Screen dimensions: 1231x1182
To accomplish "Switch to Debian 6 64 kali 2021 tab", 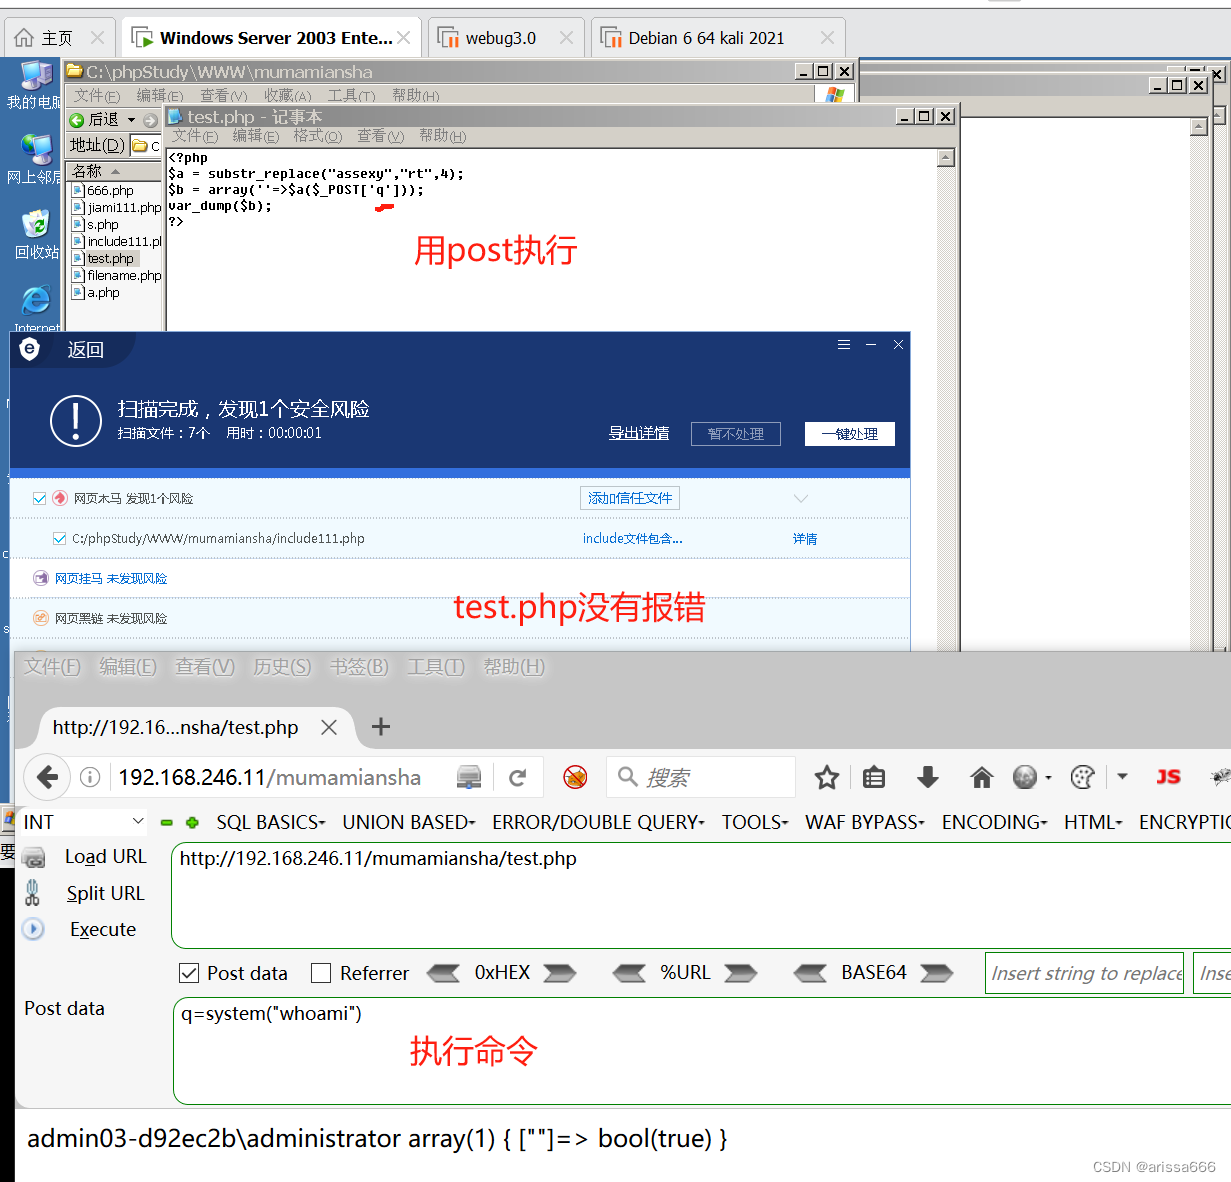I will pyautogui.click(x=716, y=38).
